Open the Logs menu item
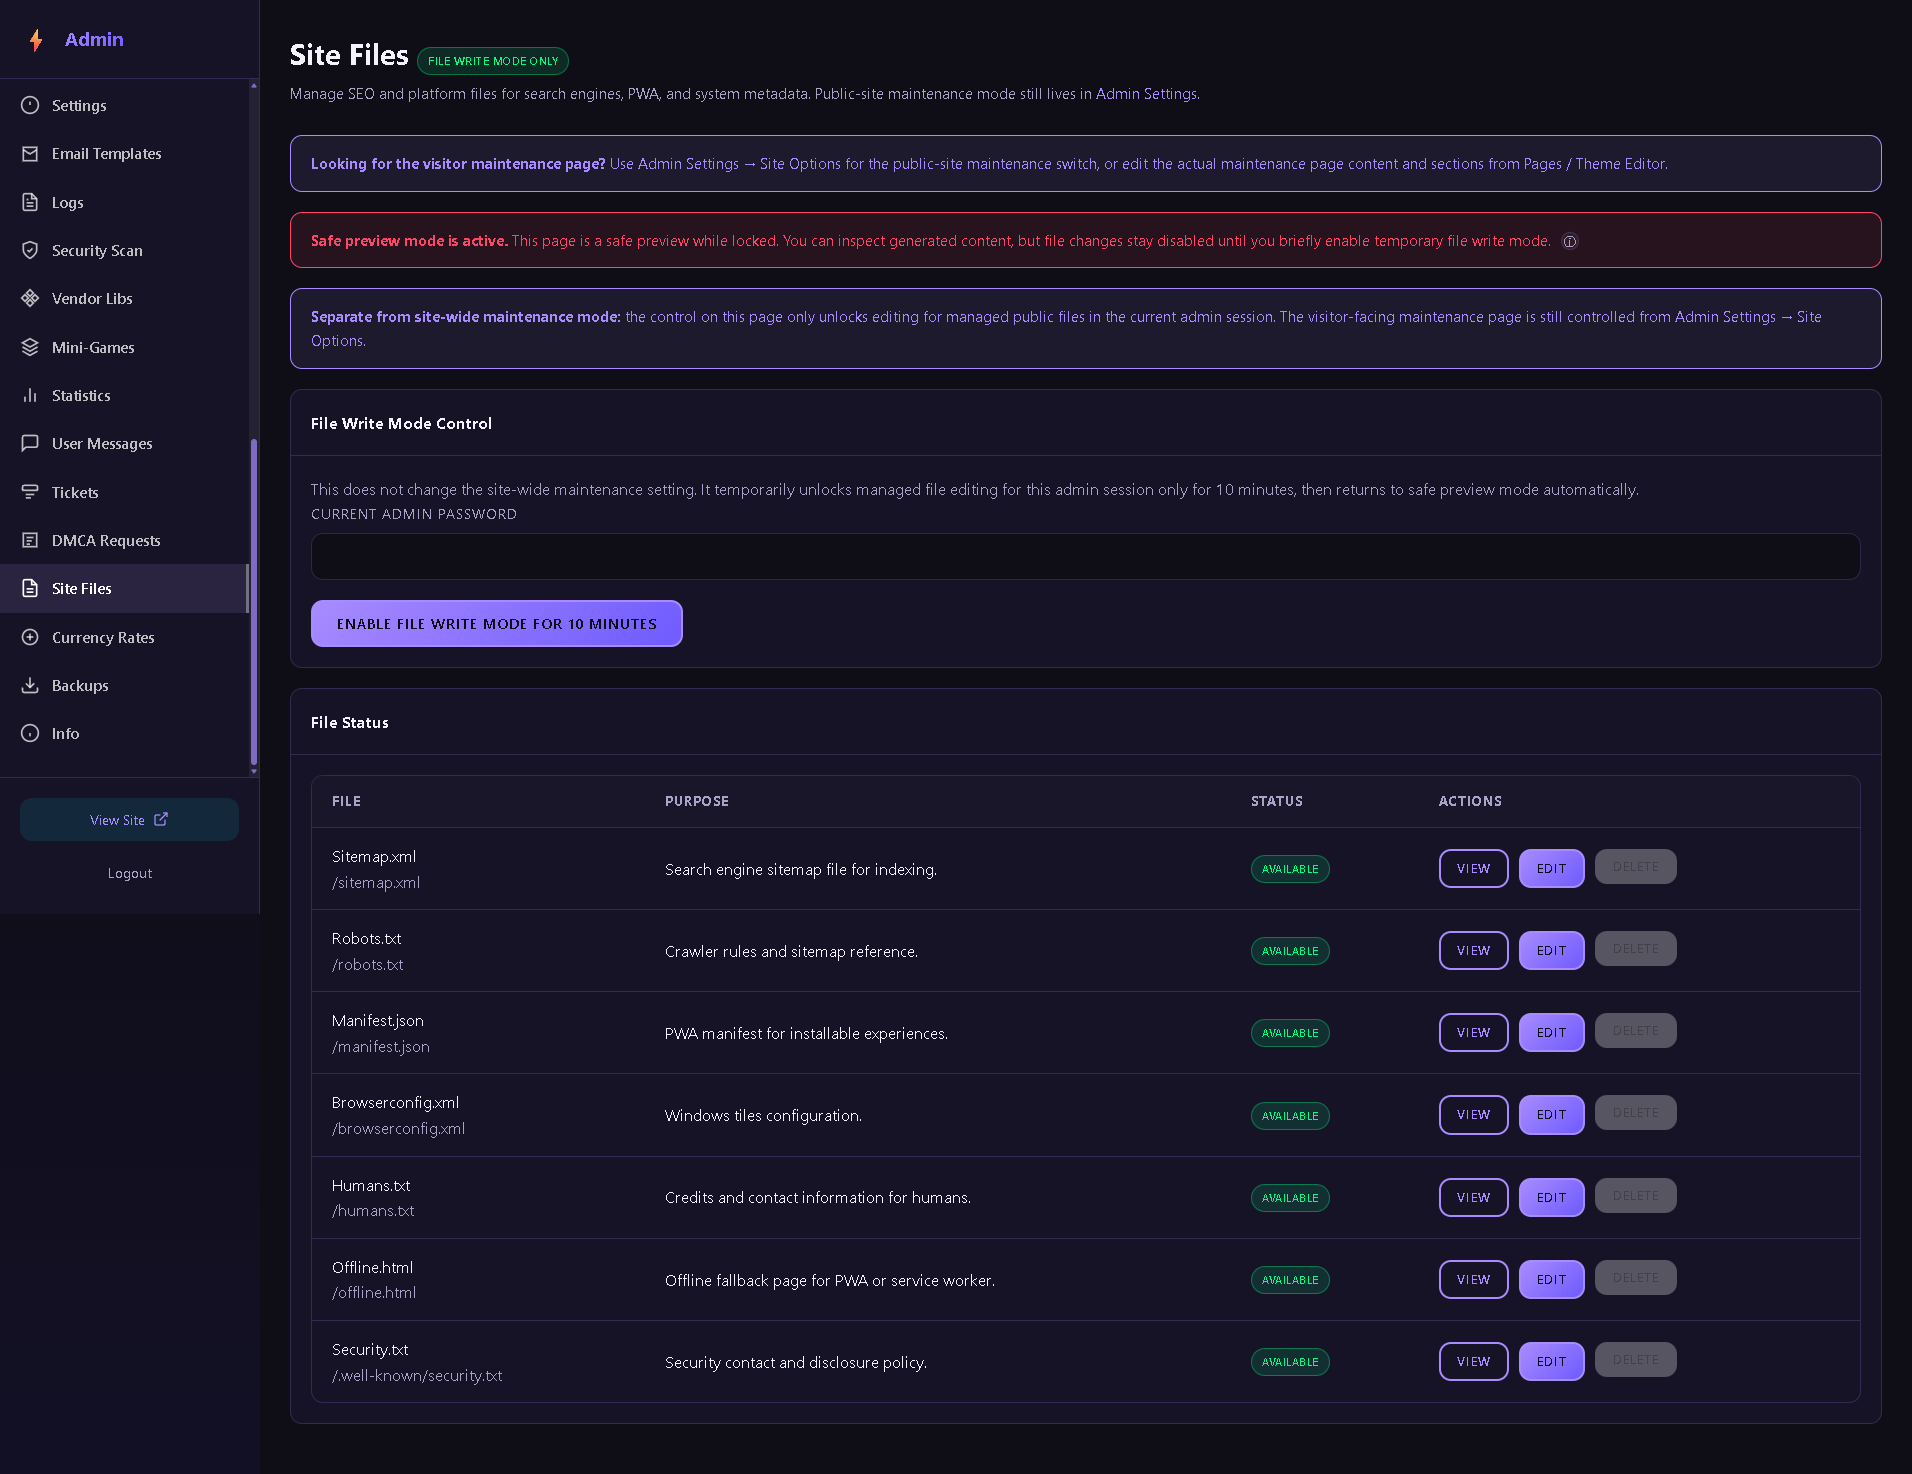The height and width of the screenshot is (1474, 1912). tap(124, 202)
